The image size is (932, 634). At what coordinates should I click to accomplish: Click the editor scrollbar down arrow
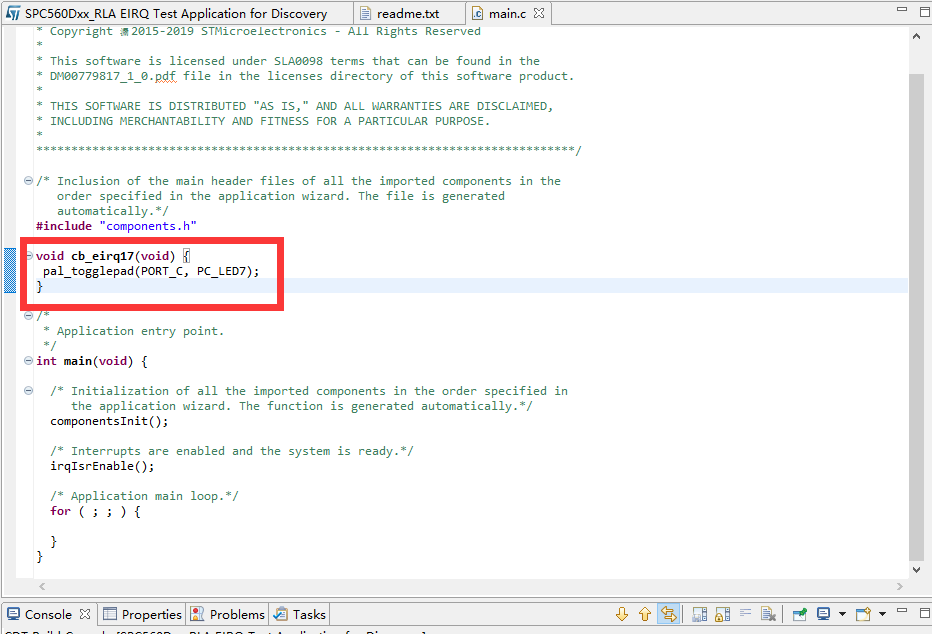tap(917, 570)
